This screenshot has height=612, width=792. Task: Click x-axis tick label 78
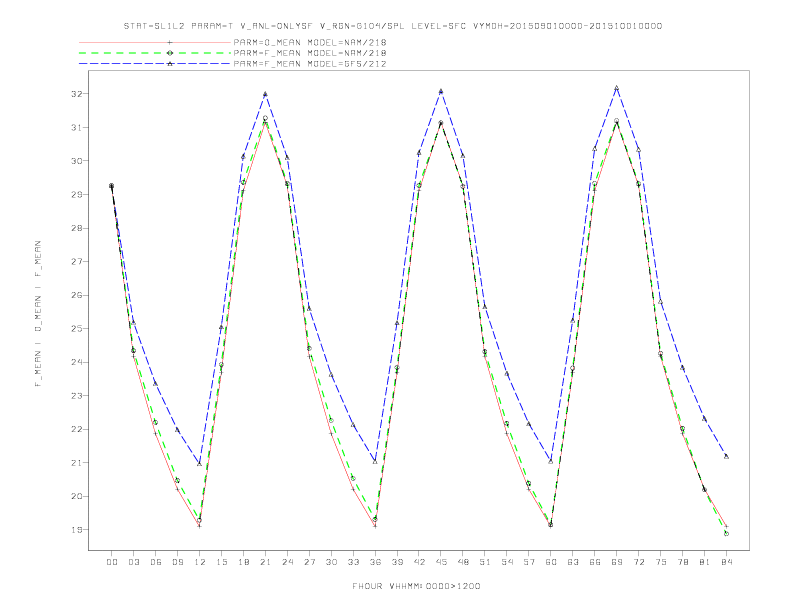click(x=682, y=562)
